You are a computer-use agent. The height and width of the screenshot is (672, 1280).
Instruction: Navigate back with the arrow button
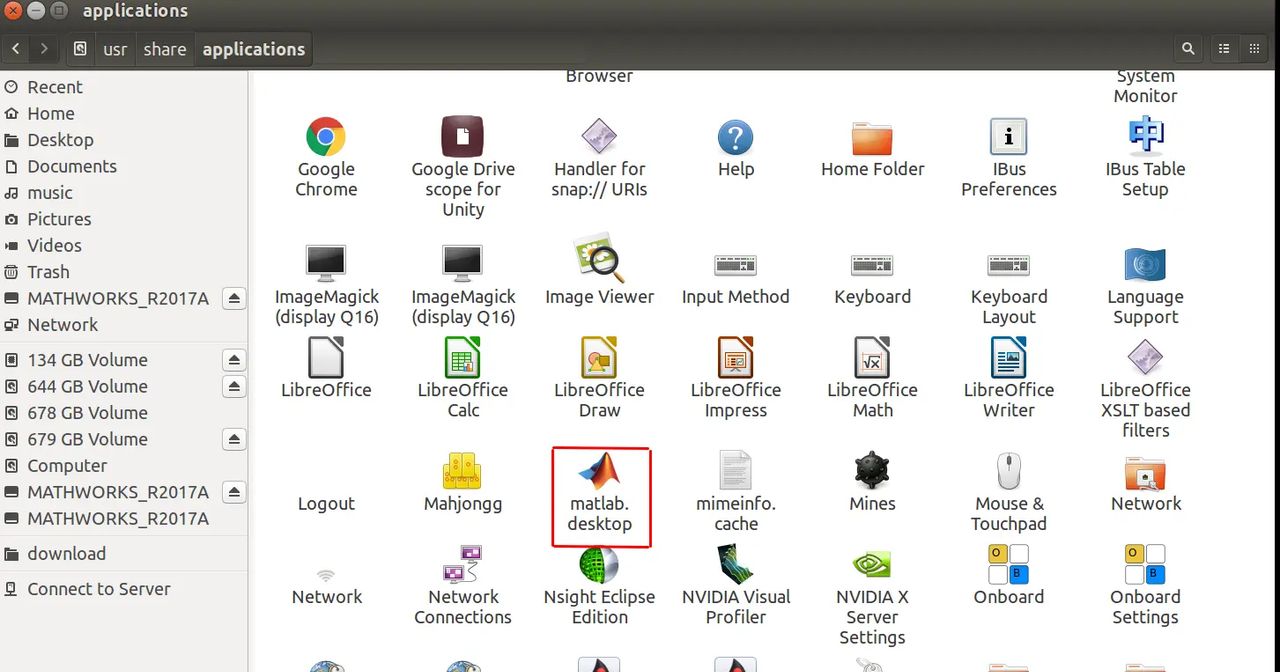coord(15,48)
